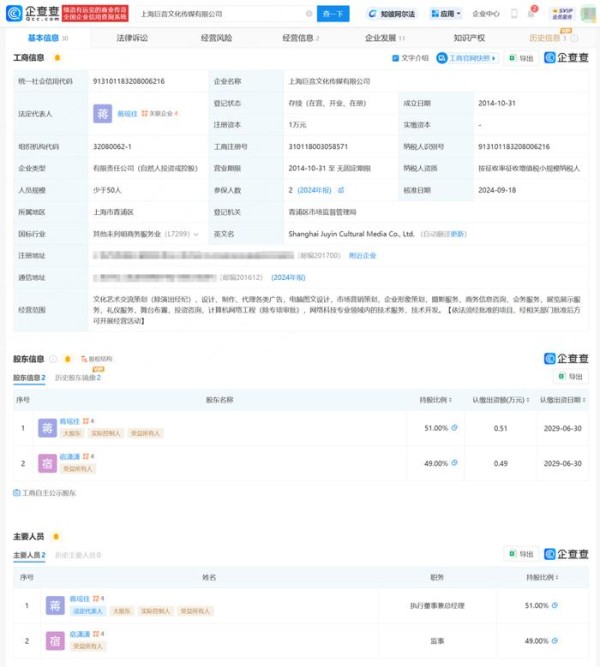
Task: Expand 国标行业 chevron dropdown
Action: pyautogui.click(x=196, y=234)
